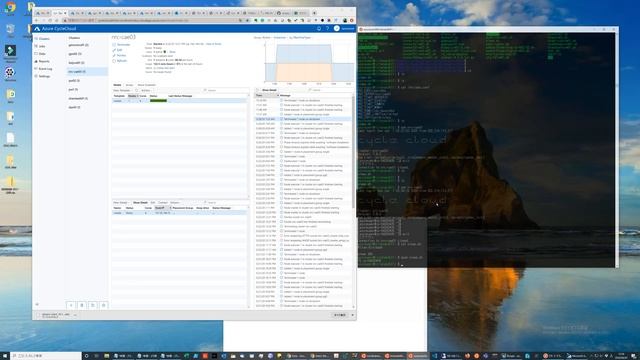Switch to the Nodes tab
This screenshot has width=640, height=360.
click(117, 85)
